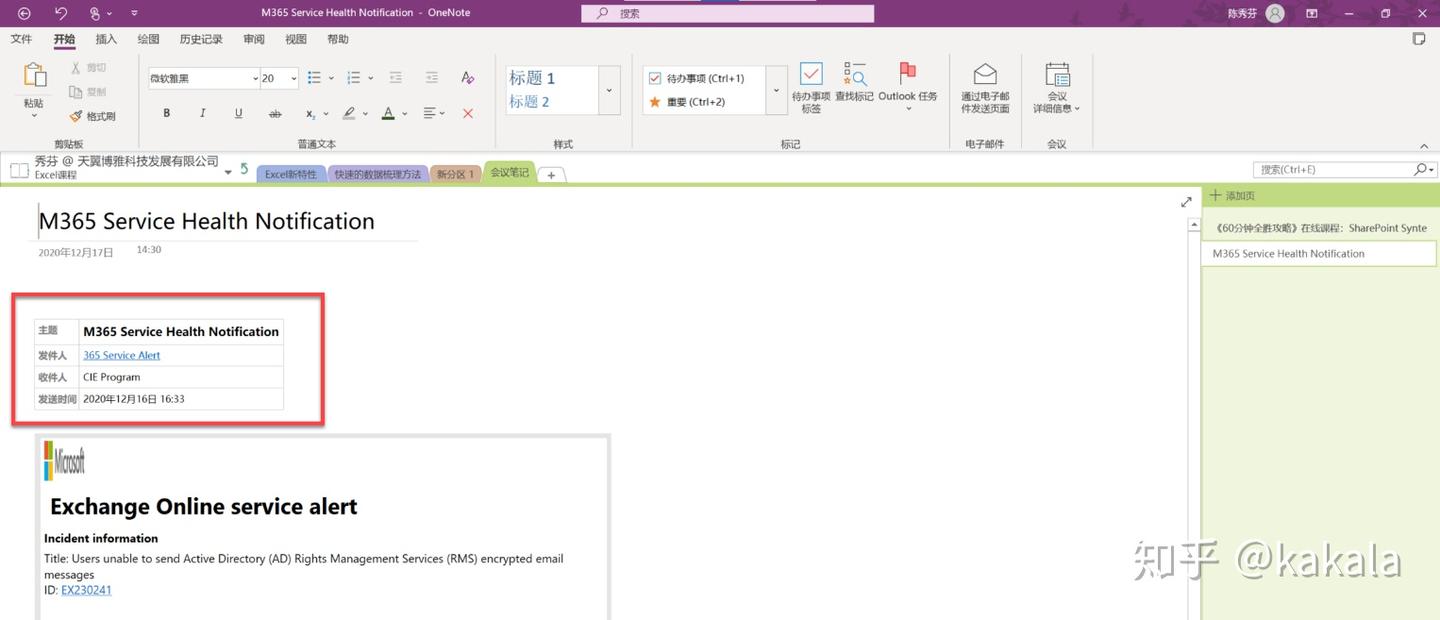Apply the text highlight pen
Viewport: 1440px width, 620px height.
pyautogui.click(x=349, y=113)
